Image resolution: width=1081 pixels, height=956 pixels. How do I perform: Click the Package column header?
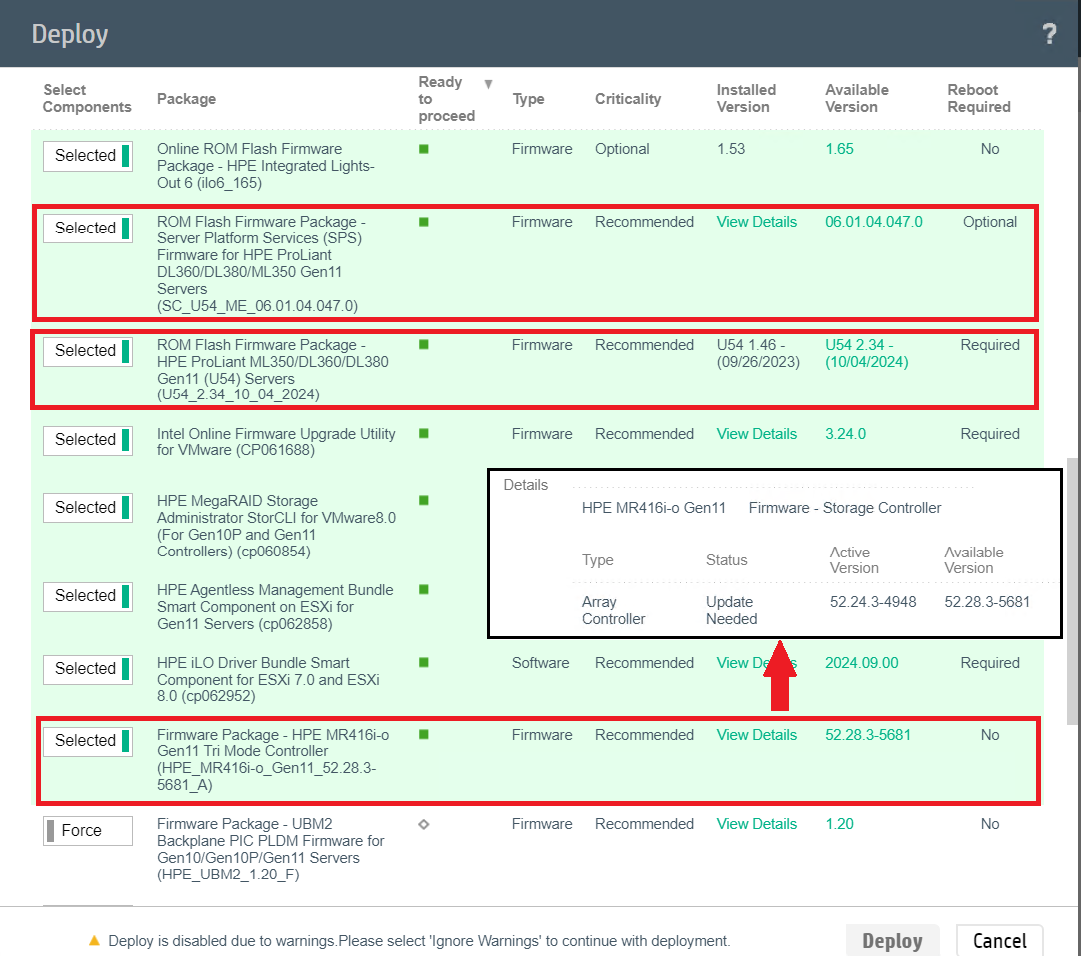pos(186,99)
